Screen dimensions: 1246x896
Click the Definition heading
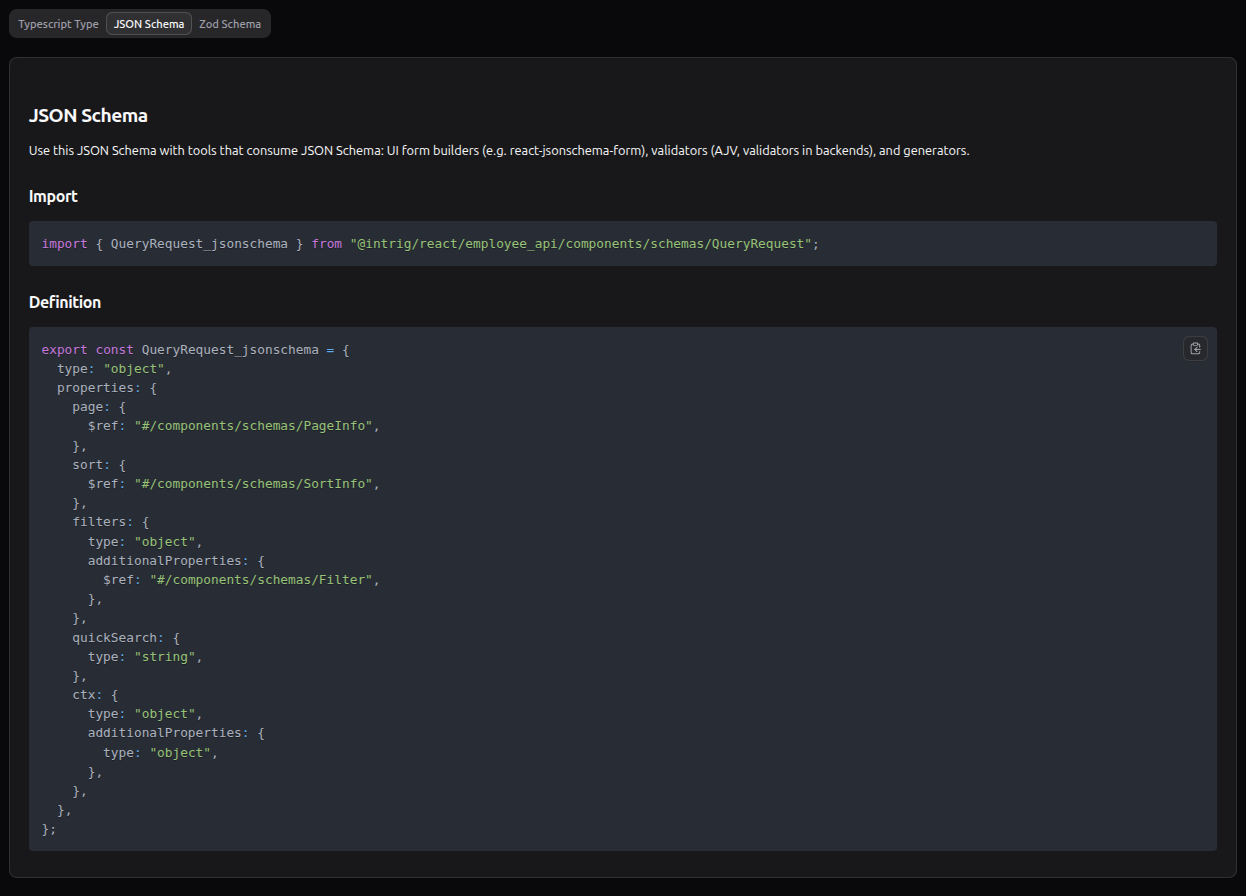pos(64,302)
